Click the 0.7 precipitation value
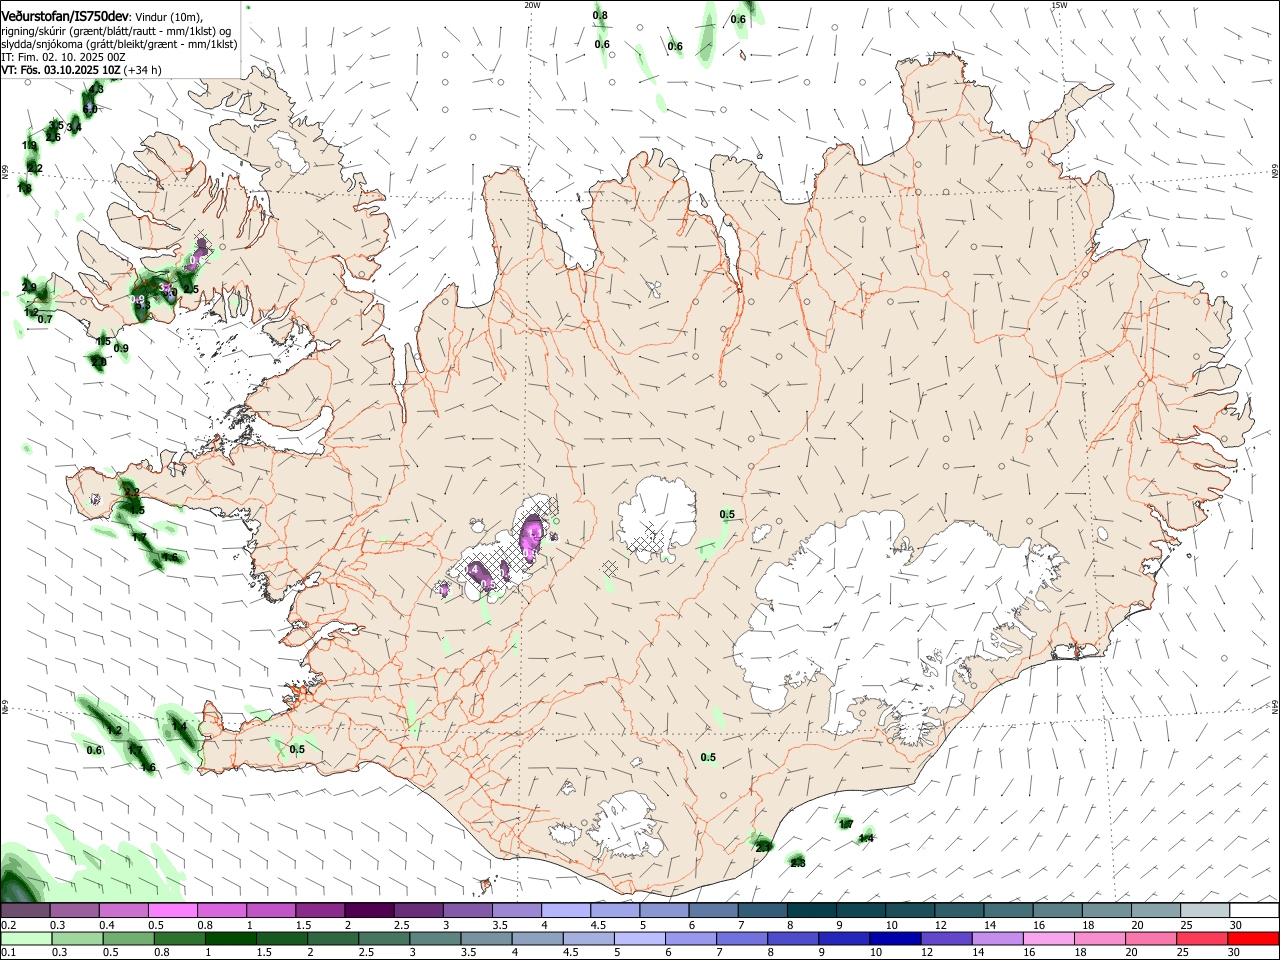Screen dimensions: 1280x960 click(x=45, y=319)
